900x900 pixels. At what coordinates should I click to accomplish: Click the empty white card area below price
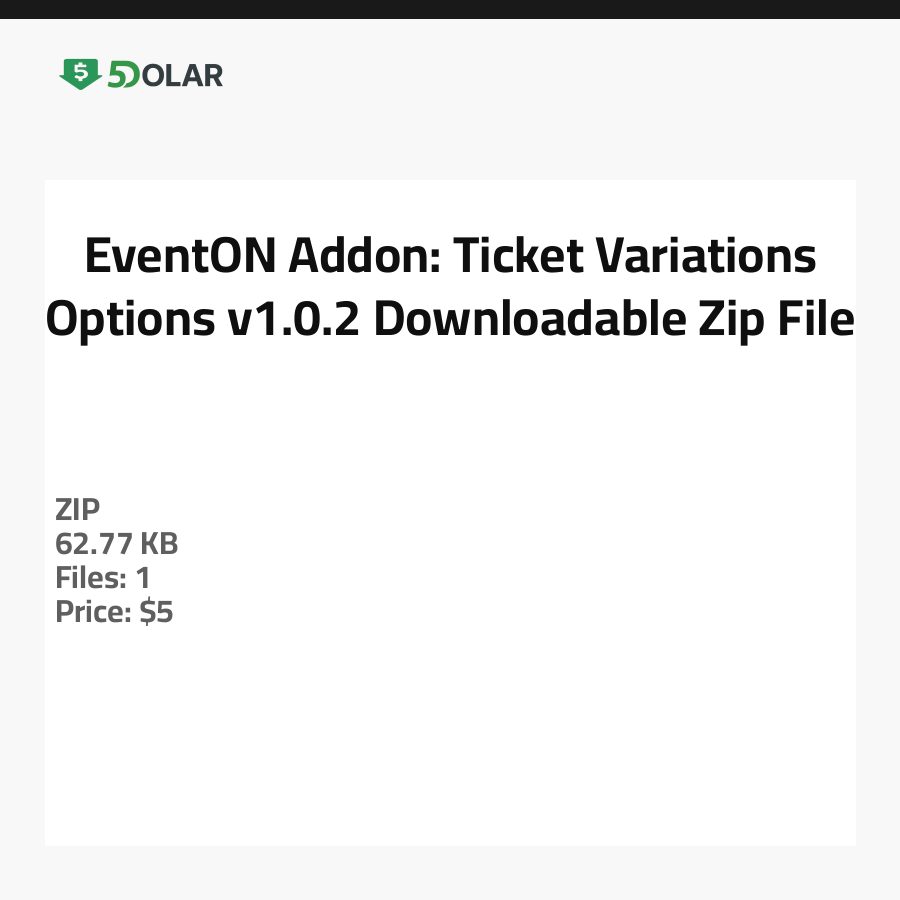[450, 740]
